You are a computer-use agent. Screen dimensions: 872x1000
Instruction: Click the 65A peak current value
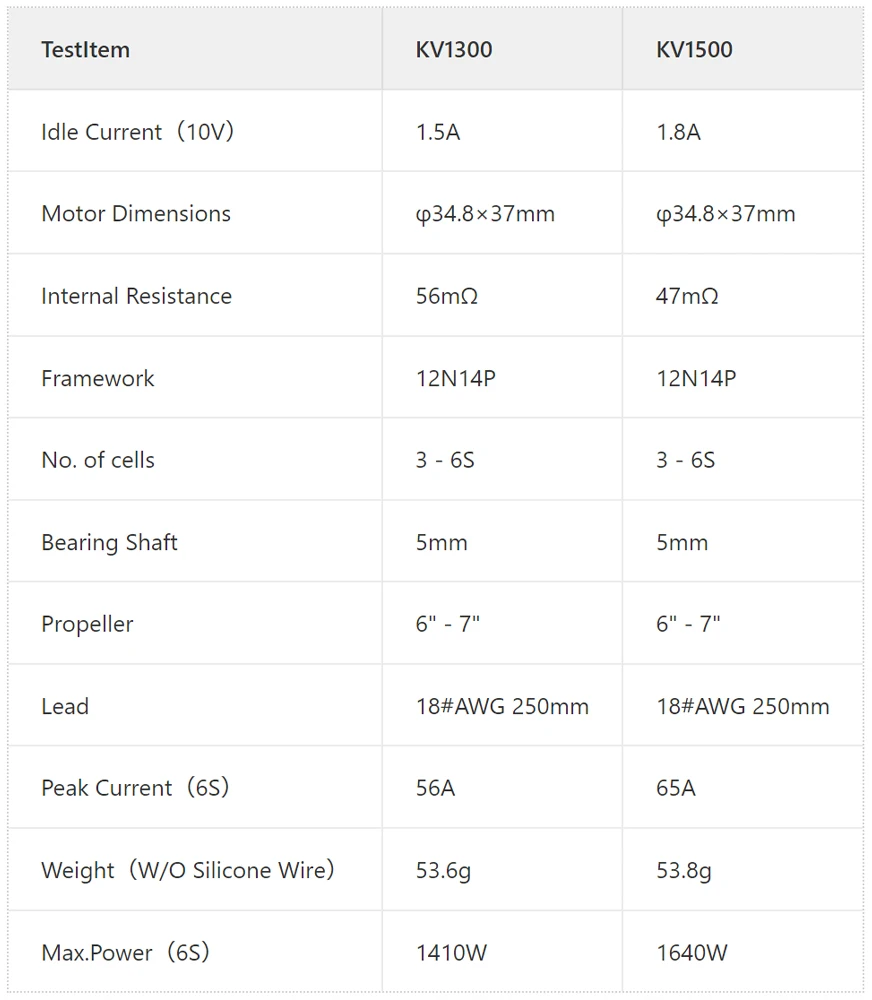pyautogui.click(x=676, y=788)
